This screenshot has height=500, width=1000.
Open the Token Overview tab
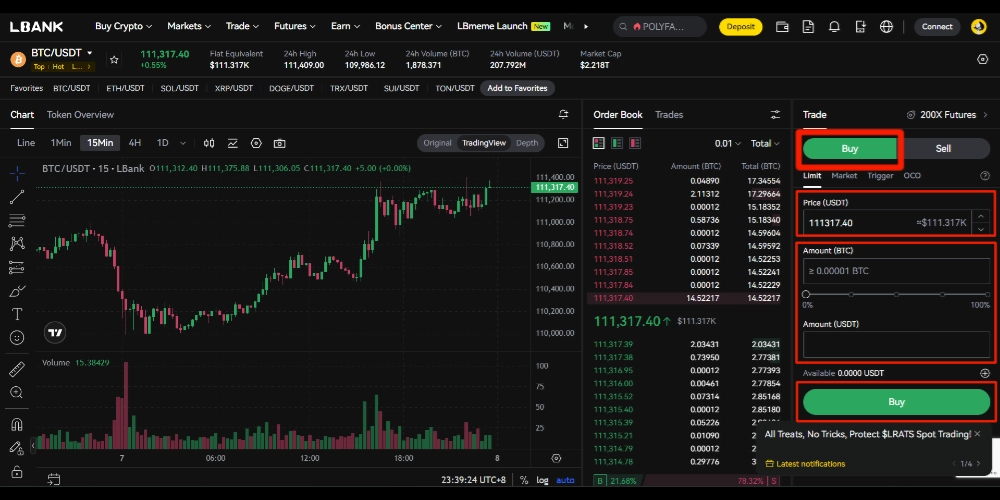pos(80,115)
